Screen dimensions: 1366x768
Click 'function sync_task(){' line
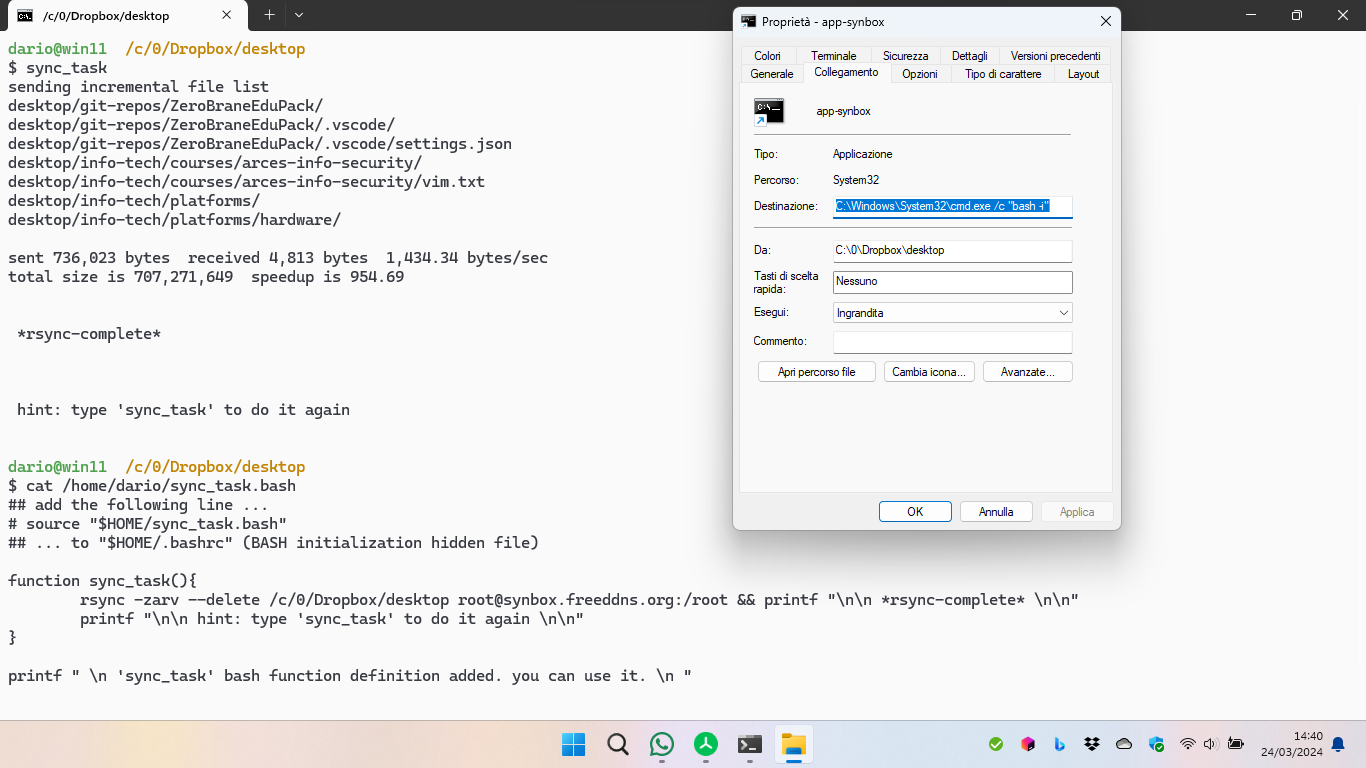pyautogui.click(x=102, y=581)
